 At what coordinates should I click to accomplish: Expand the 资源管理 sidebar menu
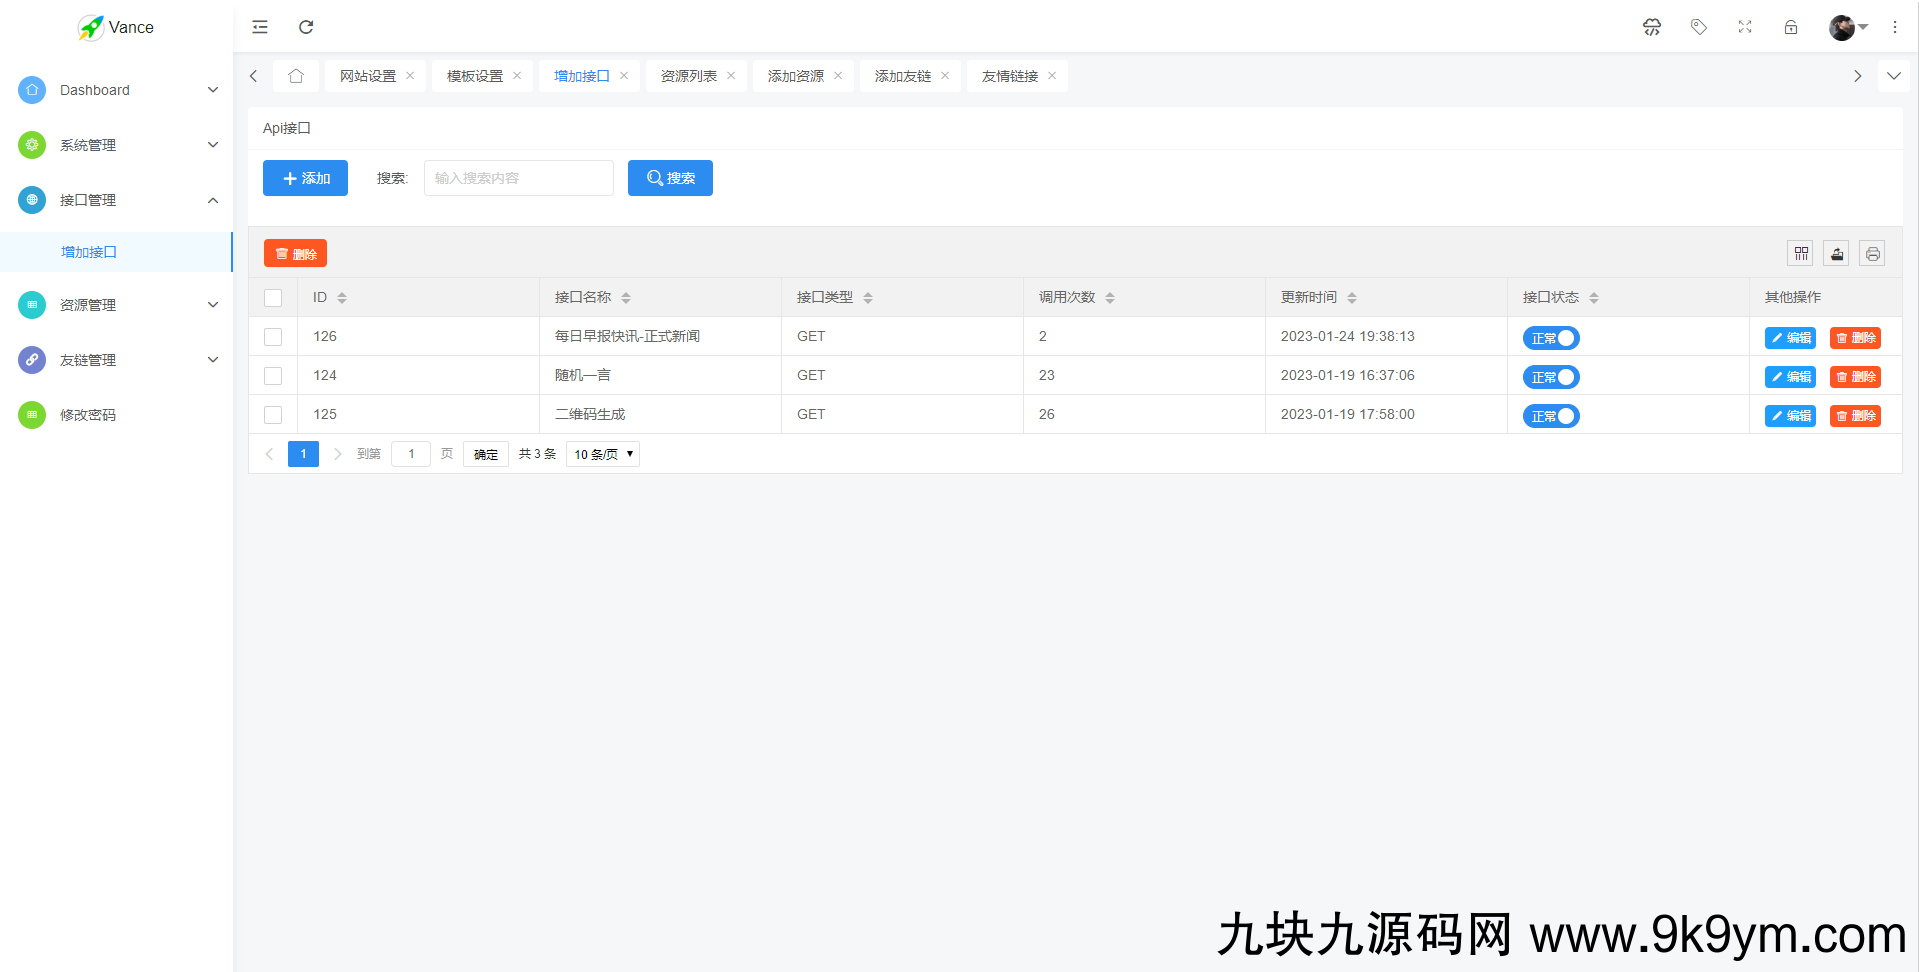click(116, 305)
